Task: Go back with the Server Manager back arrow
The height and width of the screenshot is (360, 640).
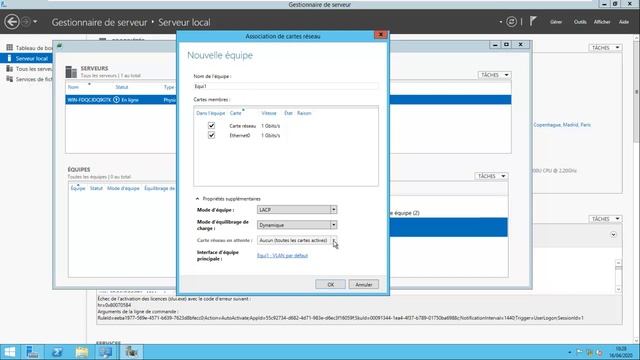Action: (12, 22)
